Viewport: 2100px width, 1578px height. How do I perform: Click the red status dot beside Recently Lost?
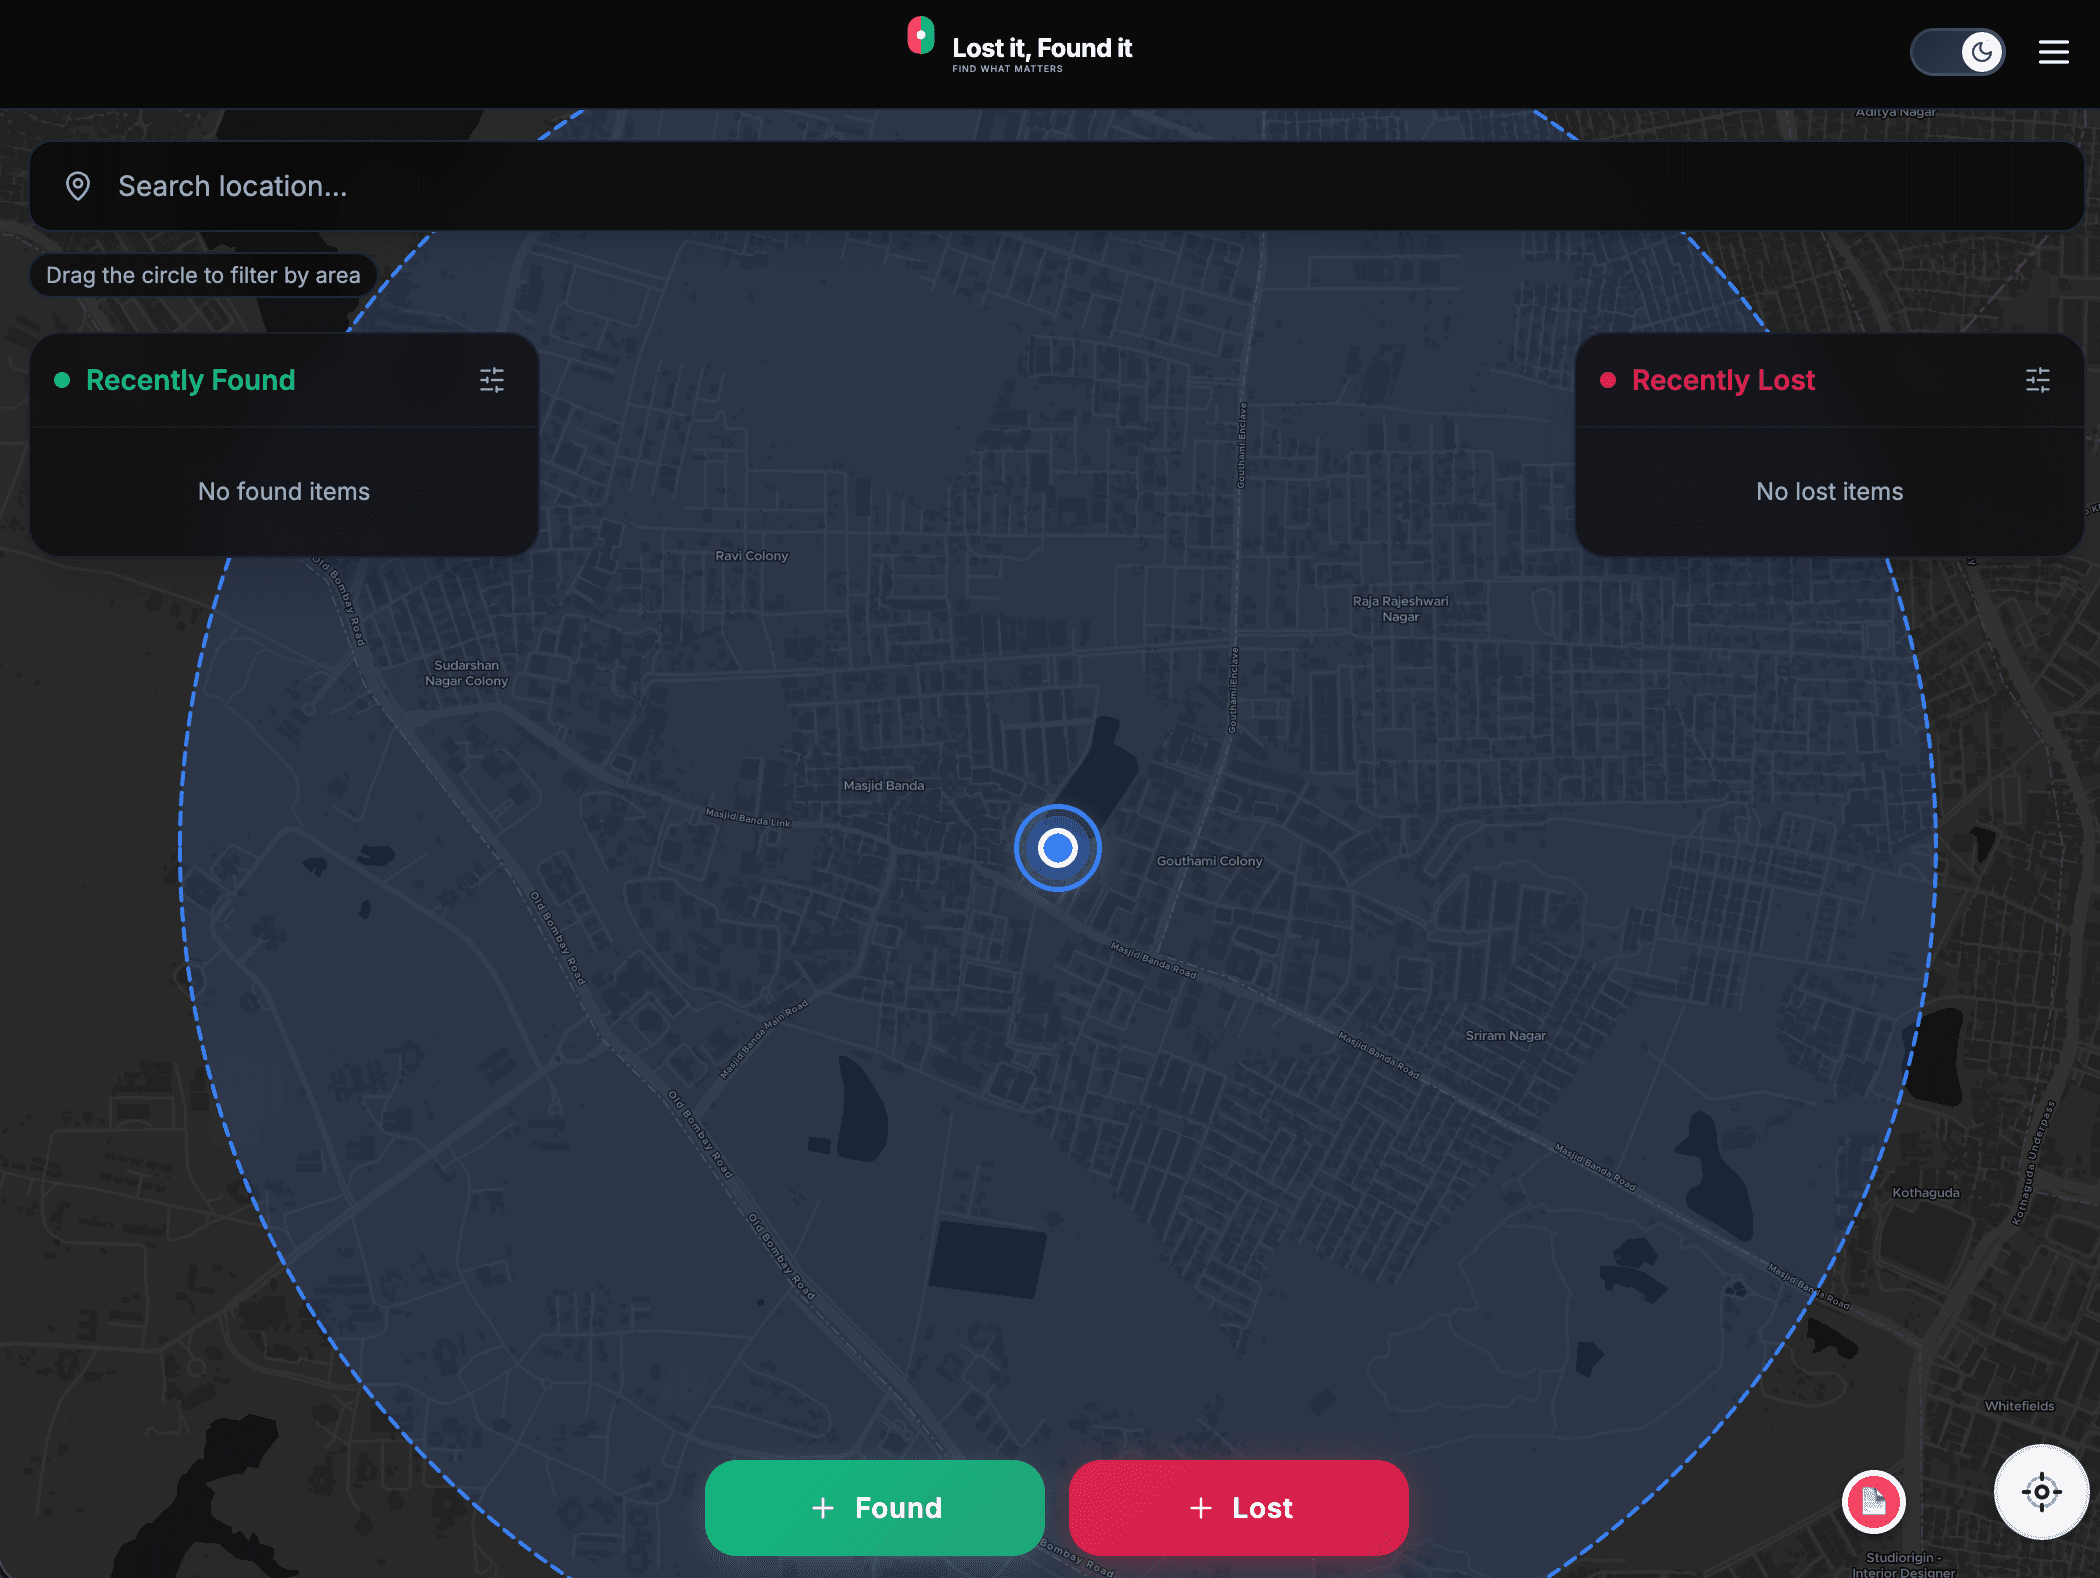coord(1608,380)
